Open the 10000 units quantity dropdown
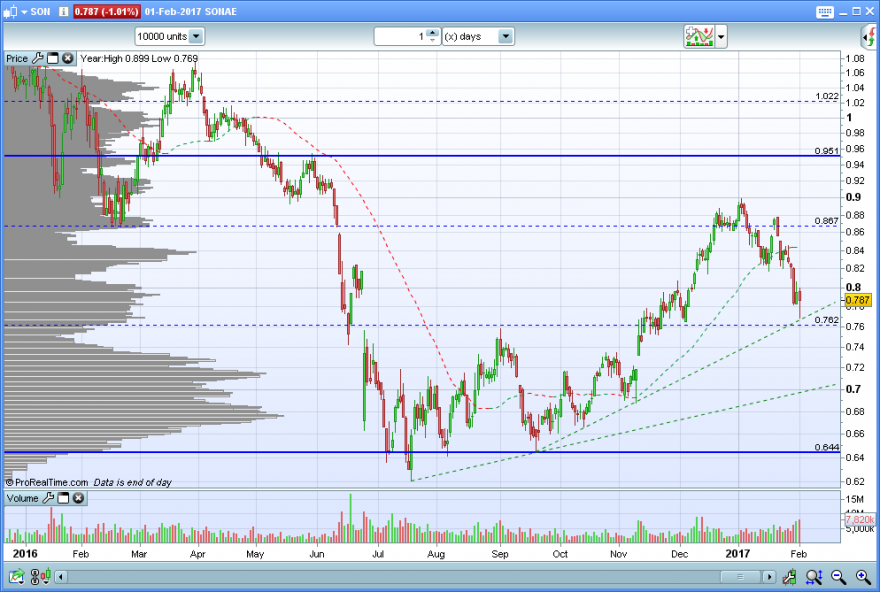The image size is (880, 592). click(169, 36)
